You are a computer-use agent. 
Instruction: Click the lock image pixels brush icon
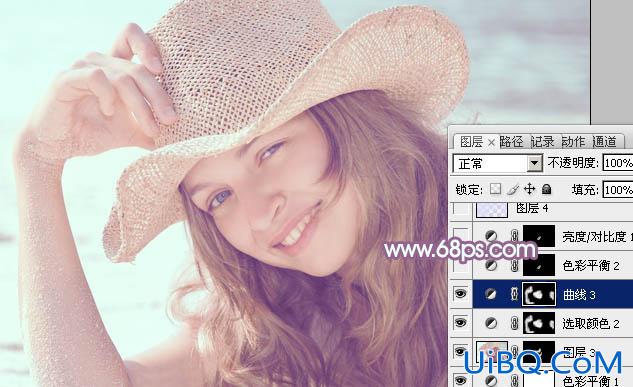[513, 189]
